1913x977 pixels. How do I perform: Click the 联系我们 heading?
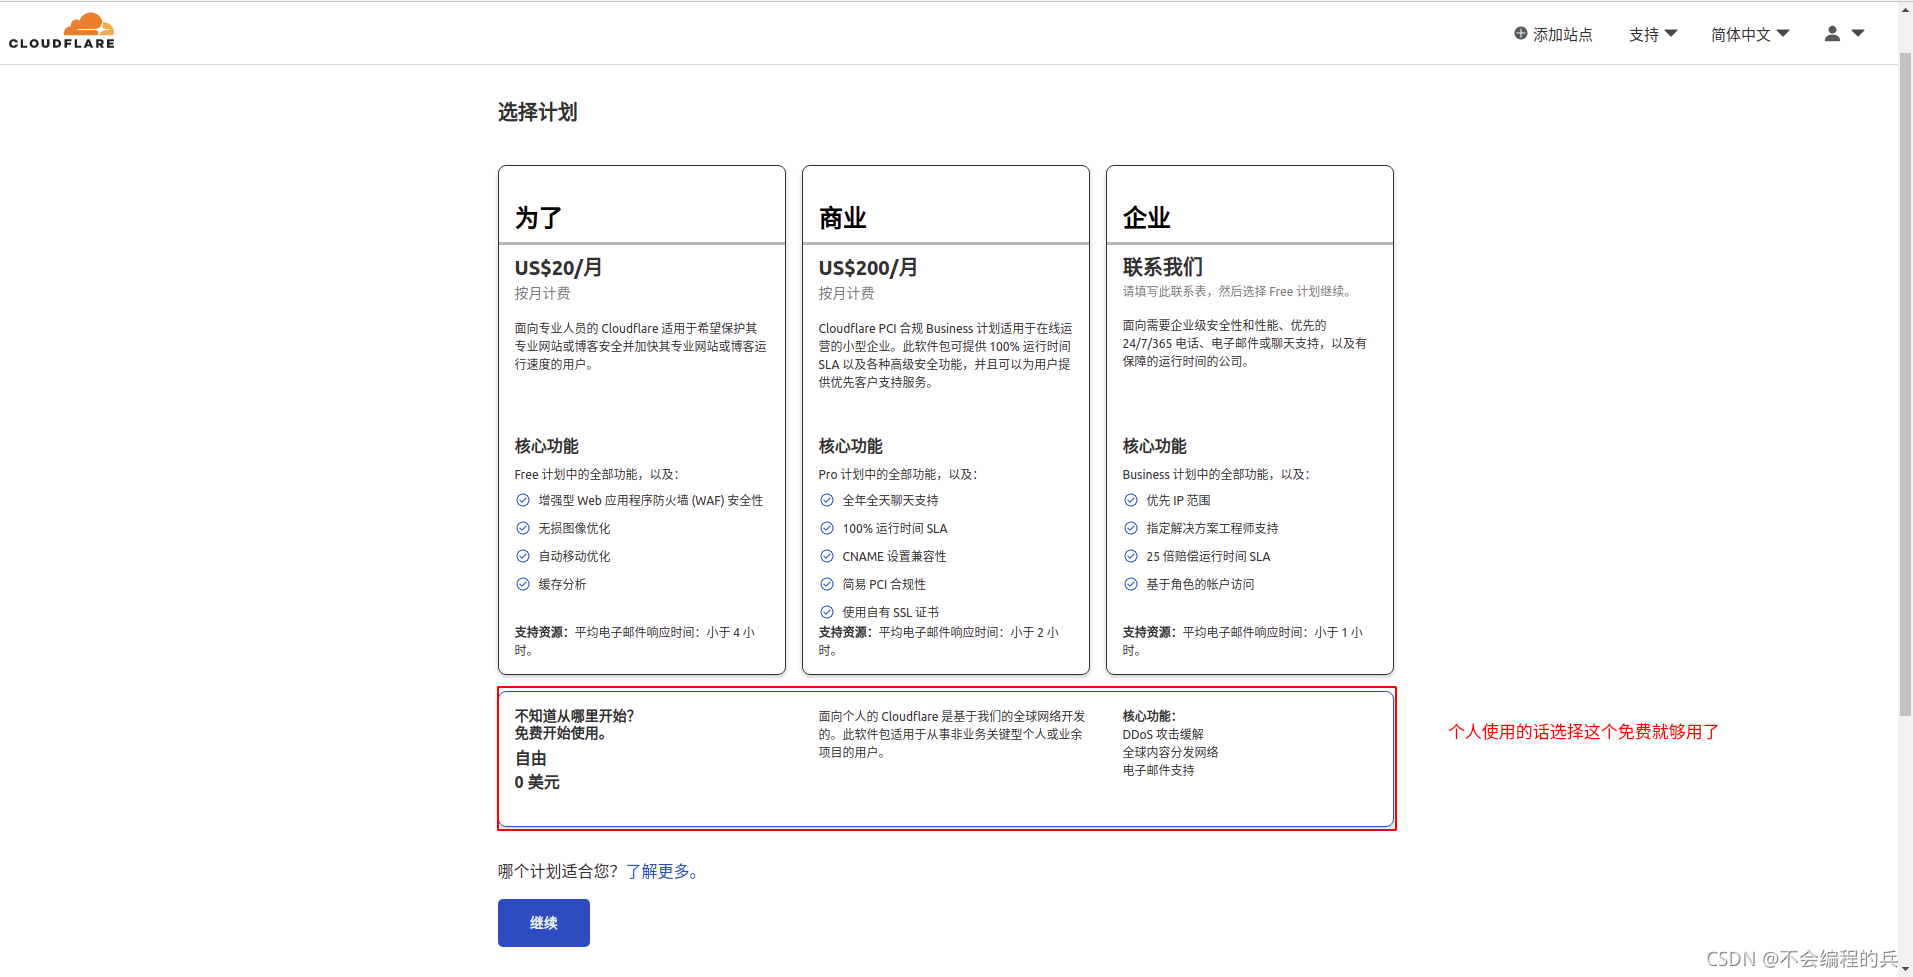1162,267
